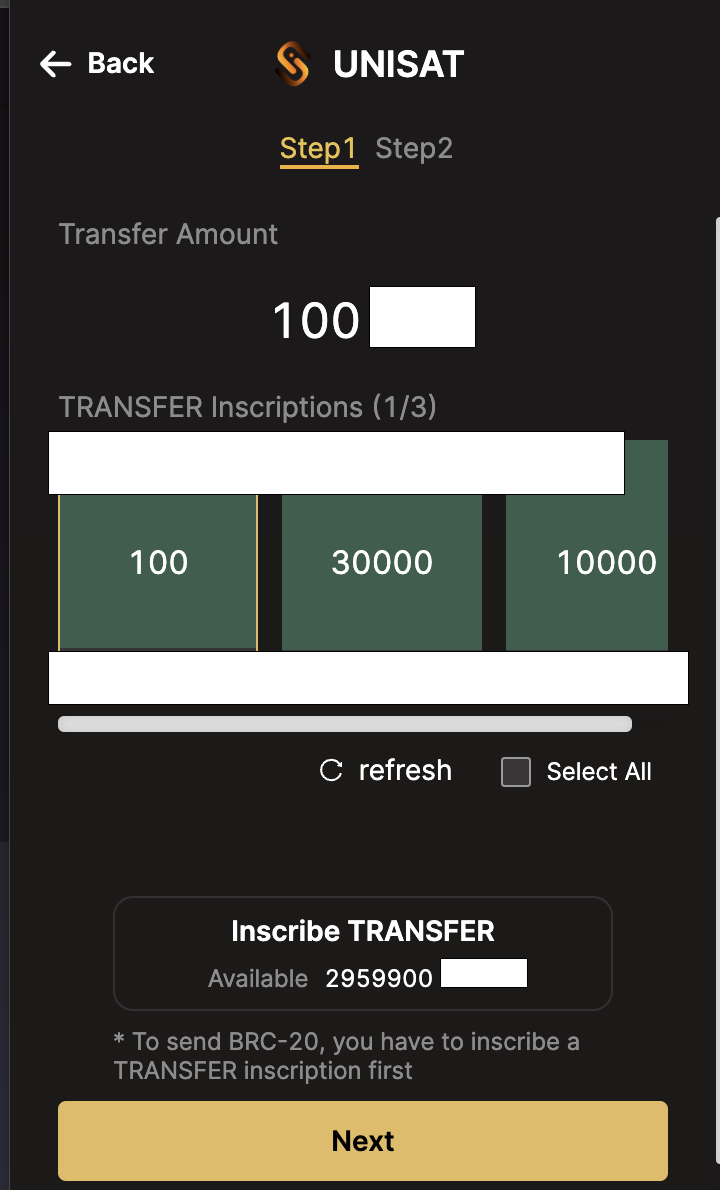720x1190 pixels.
Task: Click the UniSat logo icon
Action: point(293,64)
